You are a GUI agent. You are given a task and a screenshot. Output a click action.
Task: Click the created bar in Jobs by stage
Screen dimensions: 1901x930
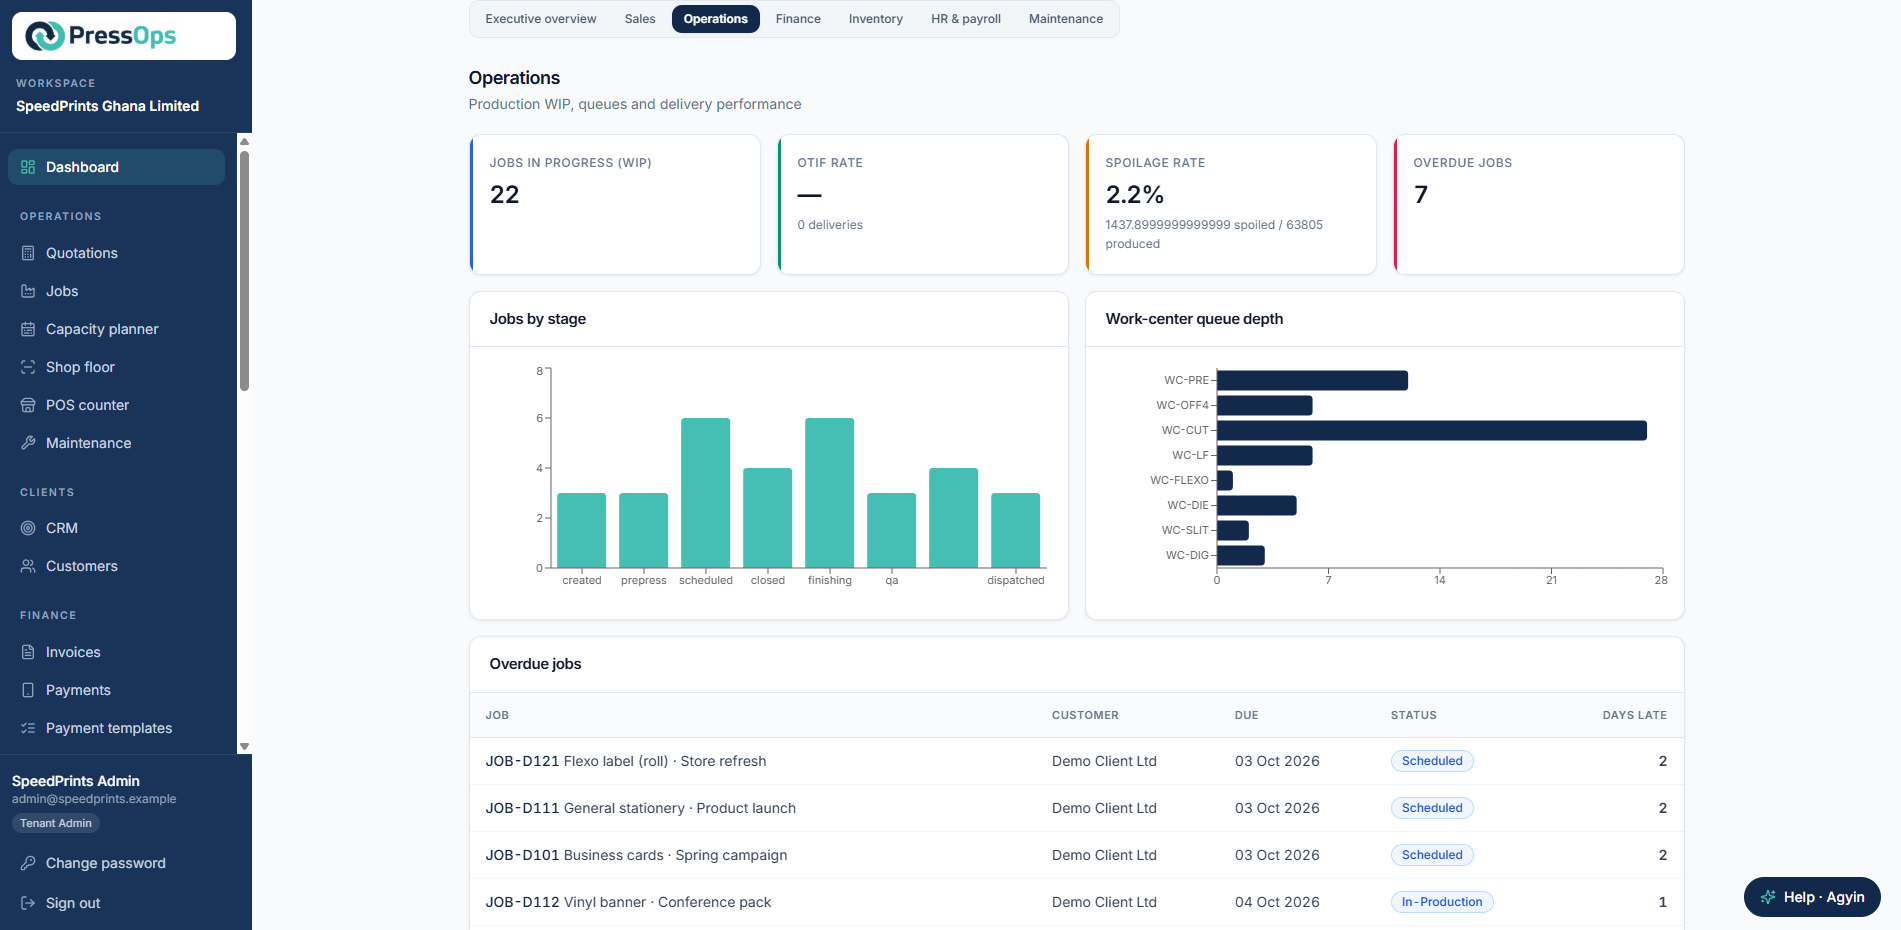click(x=582, y=530)
